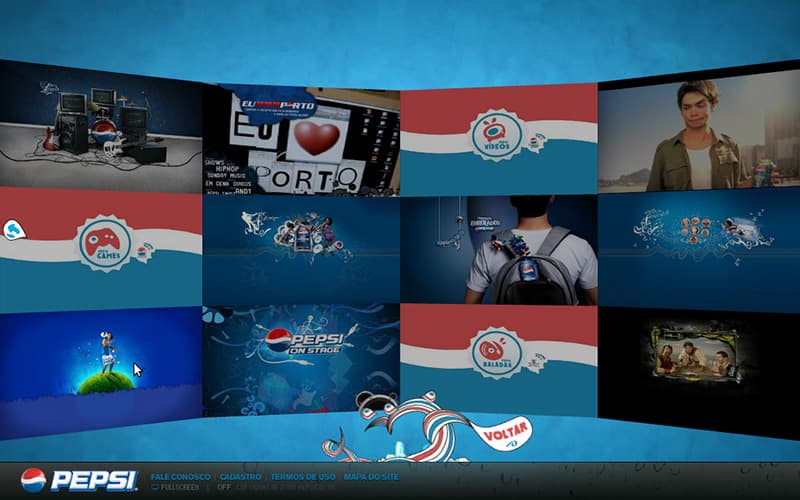
Task: Open the Eu love Porto thumbnail
Action: pos(301,140)
